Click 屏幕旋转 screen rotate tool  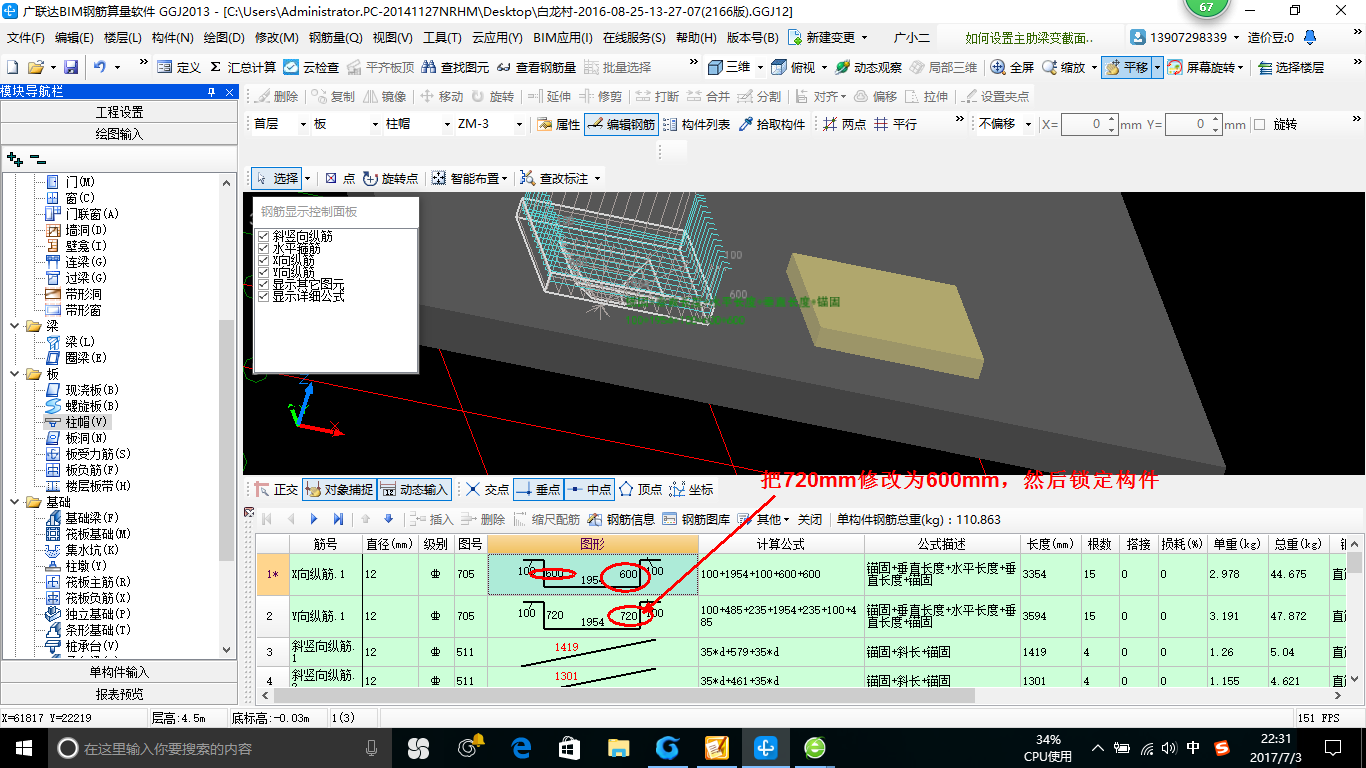tap(1203, 67)
